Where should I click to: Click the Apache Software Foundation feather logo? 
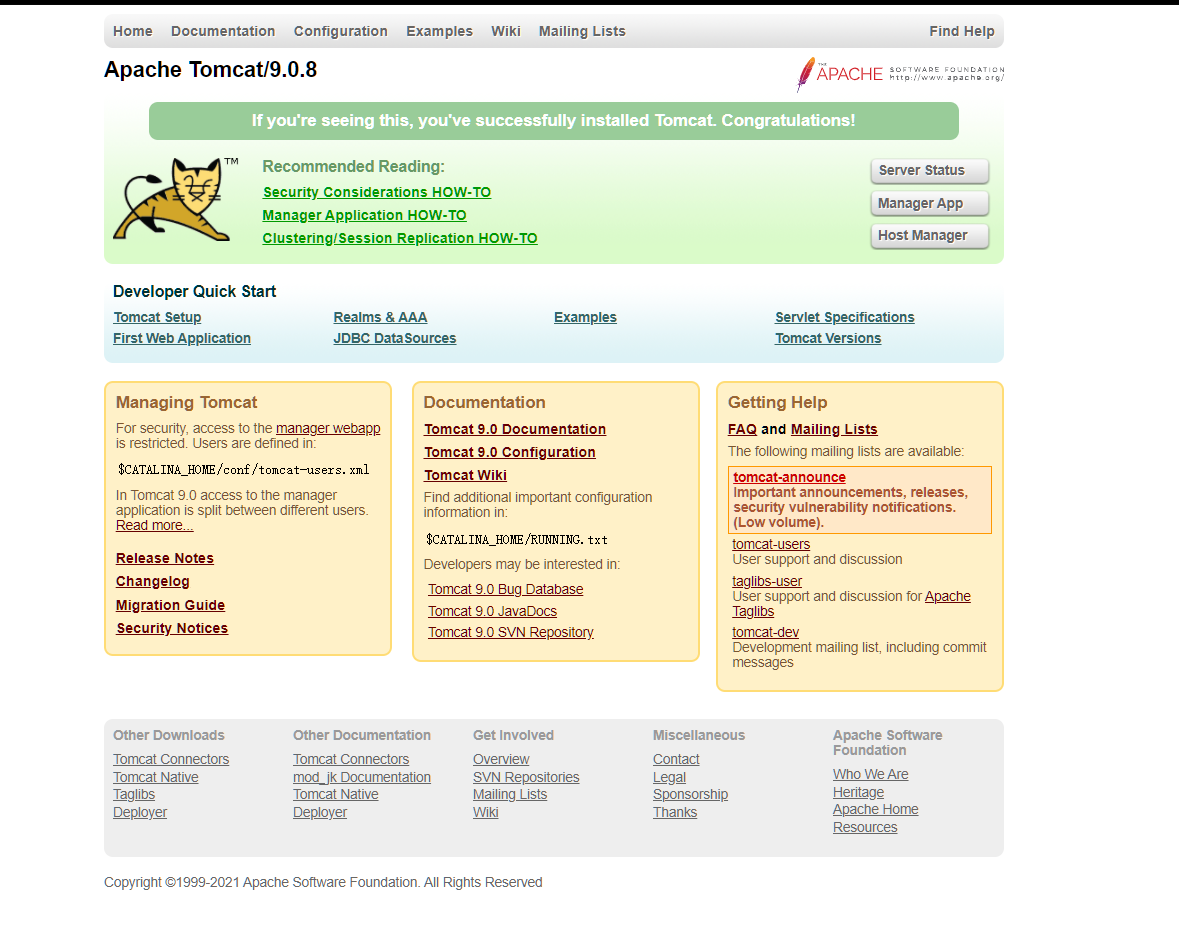900,74
